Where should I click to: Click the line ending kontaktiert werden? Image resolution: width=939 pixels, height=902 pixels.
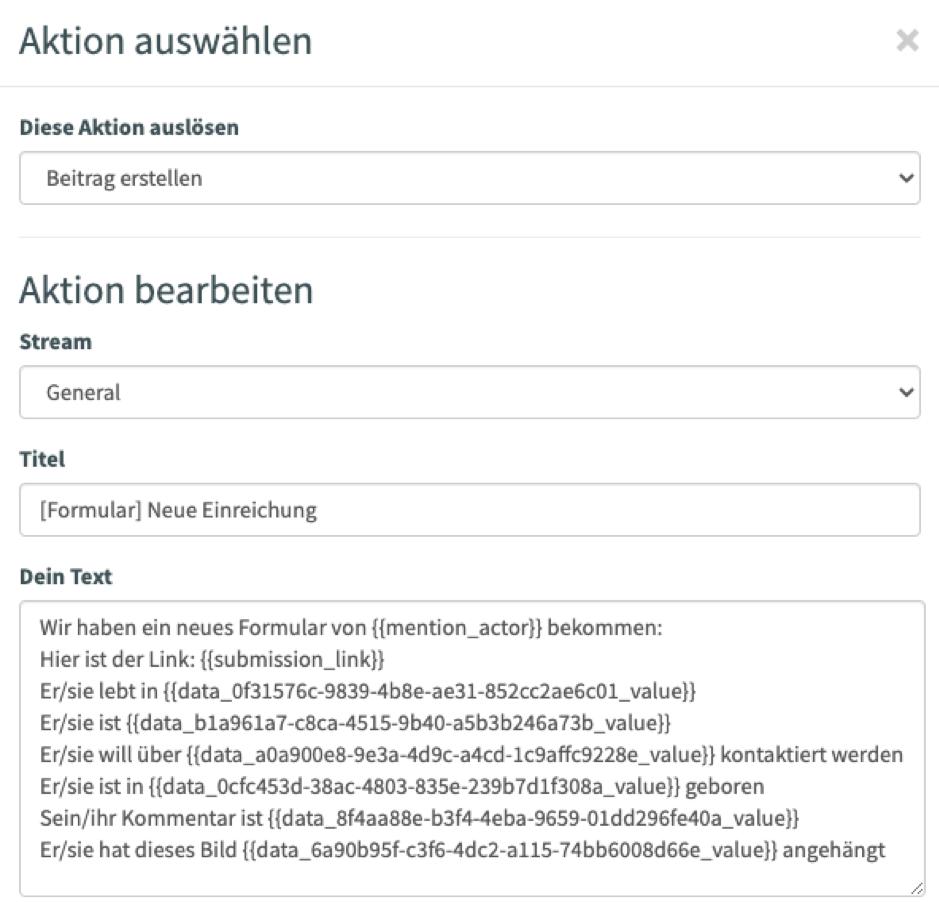coord(471,755)
